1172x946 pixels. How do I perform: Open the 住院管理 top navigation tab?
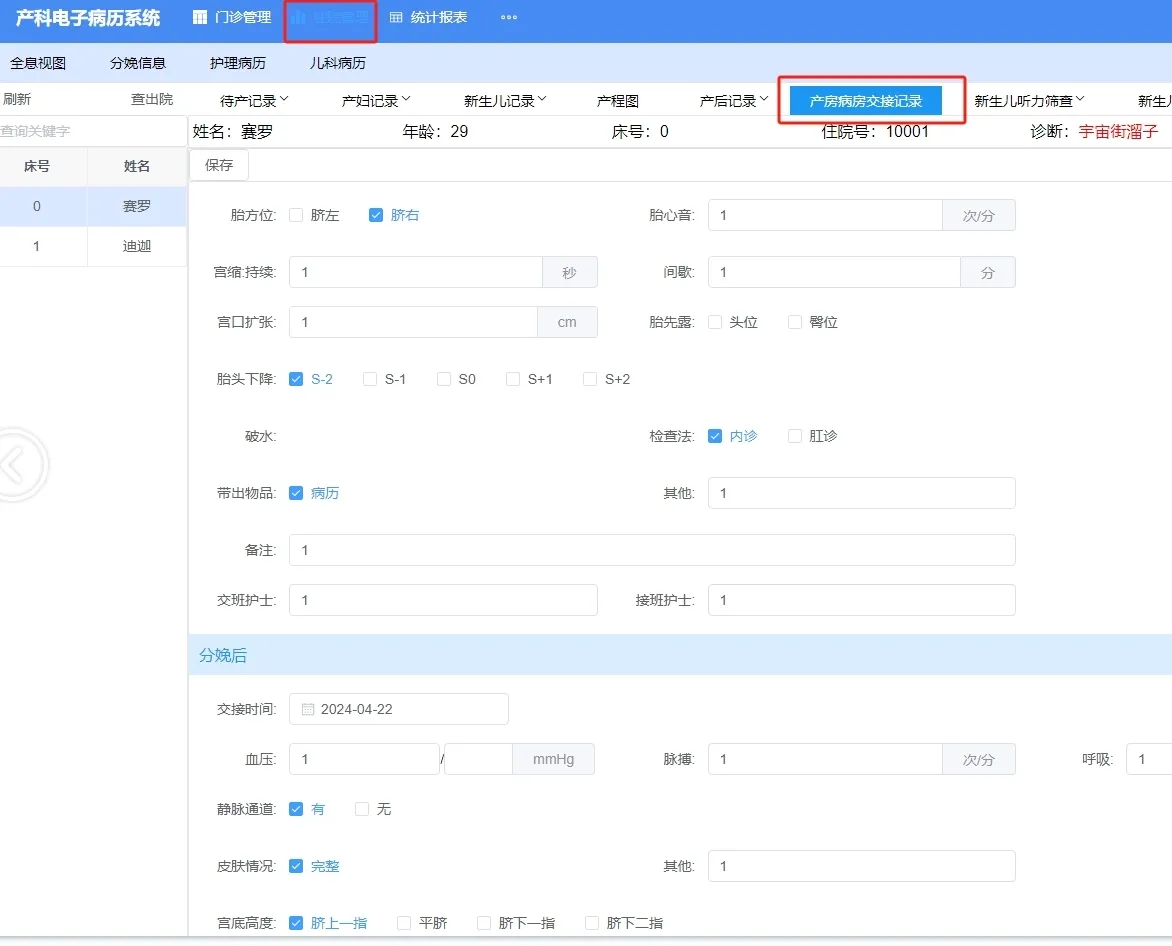pos(330,17)
